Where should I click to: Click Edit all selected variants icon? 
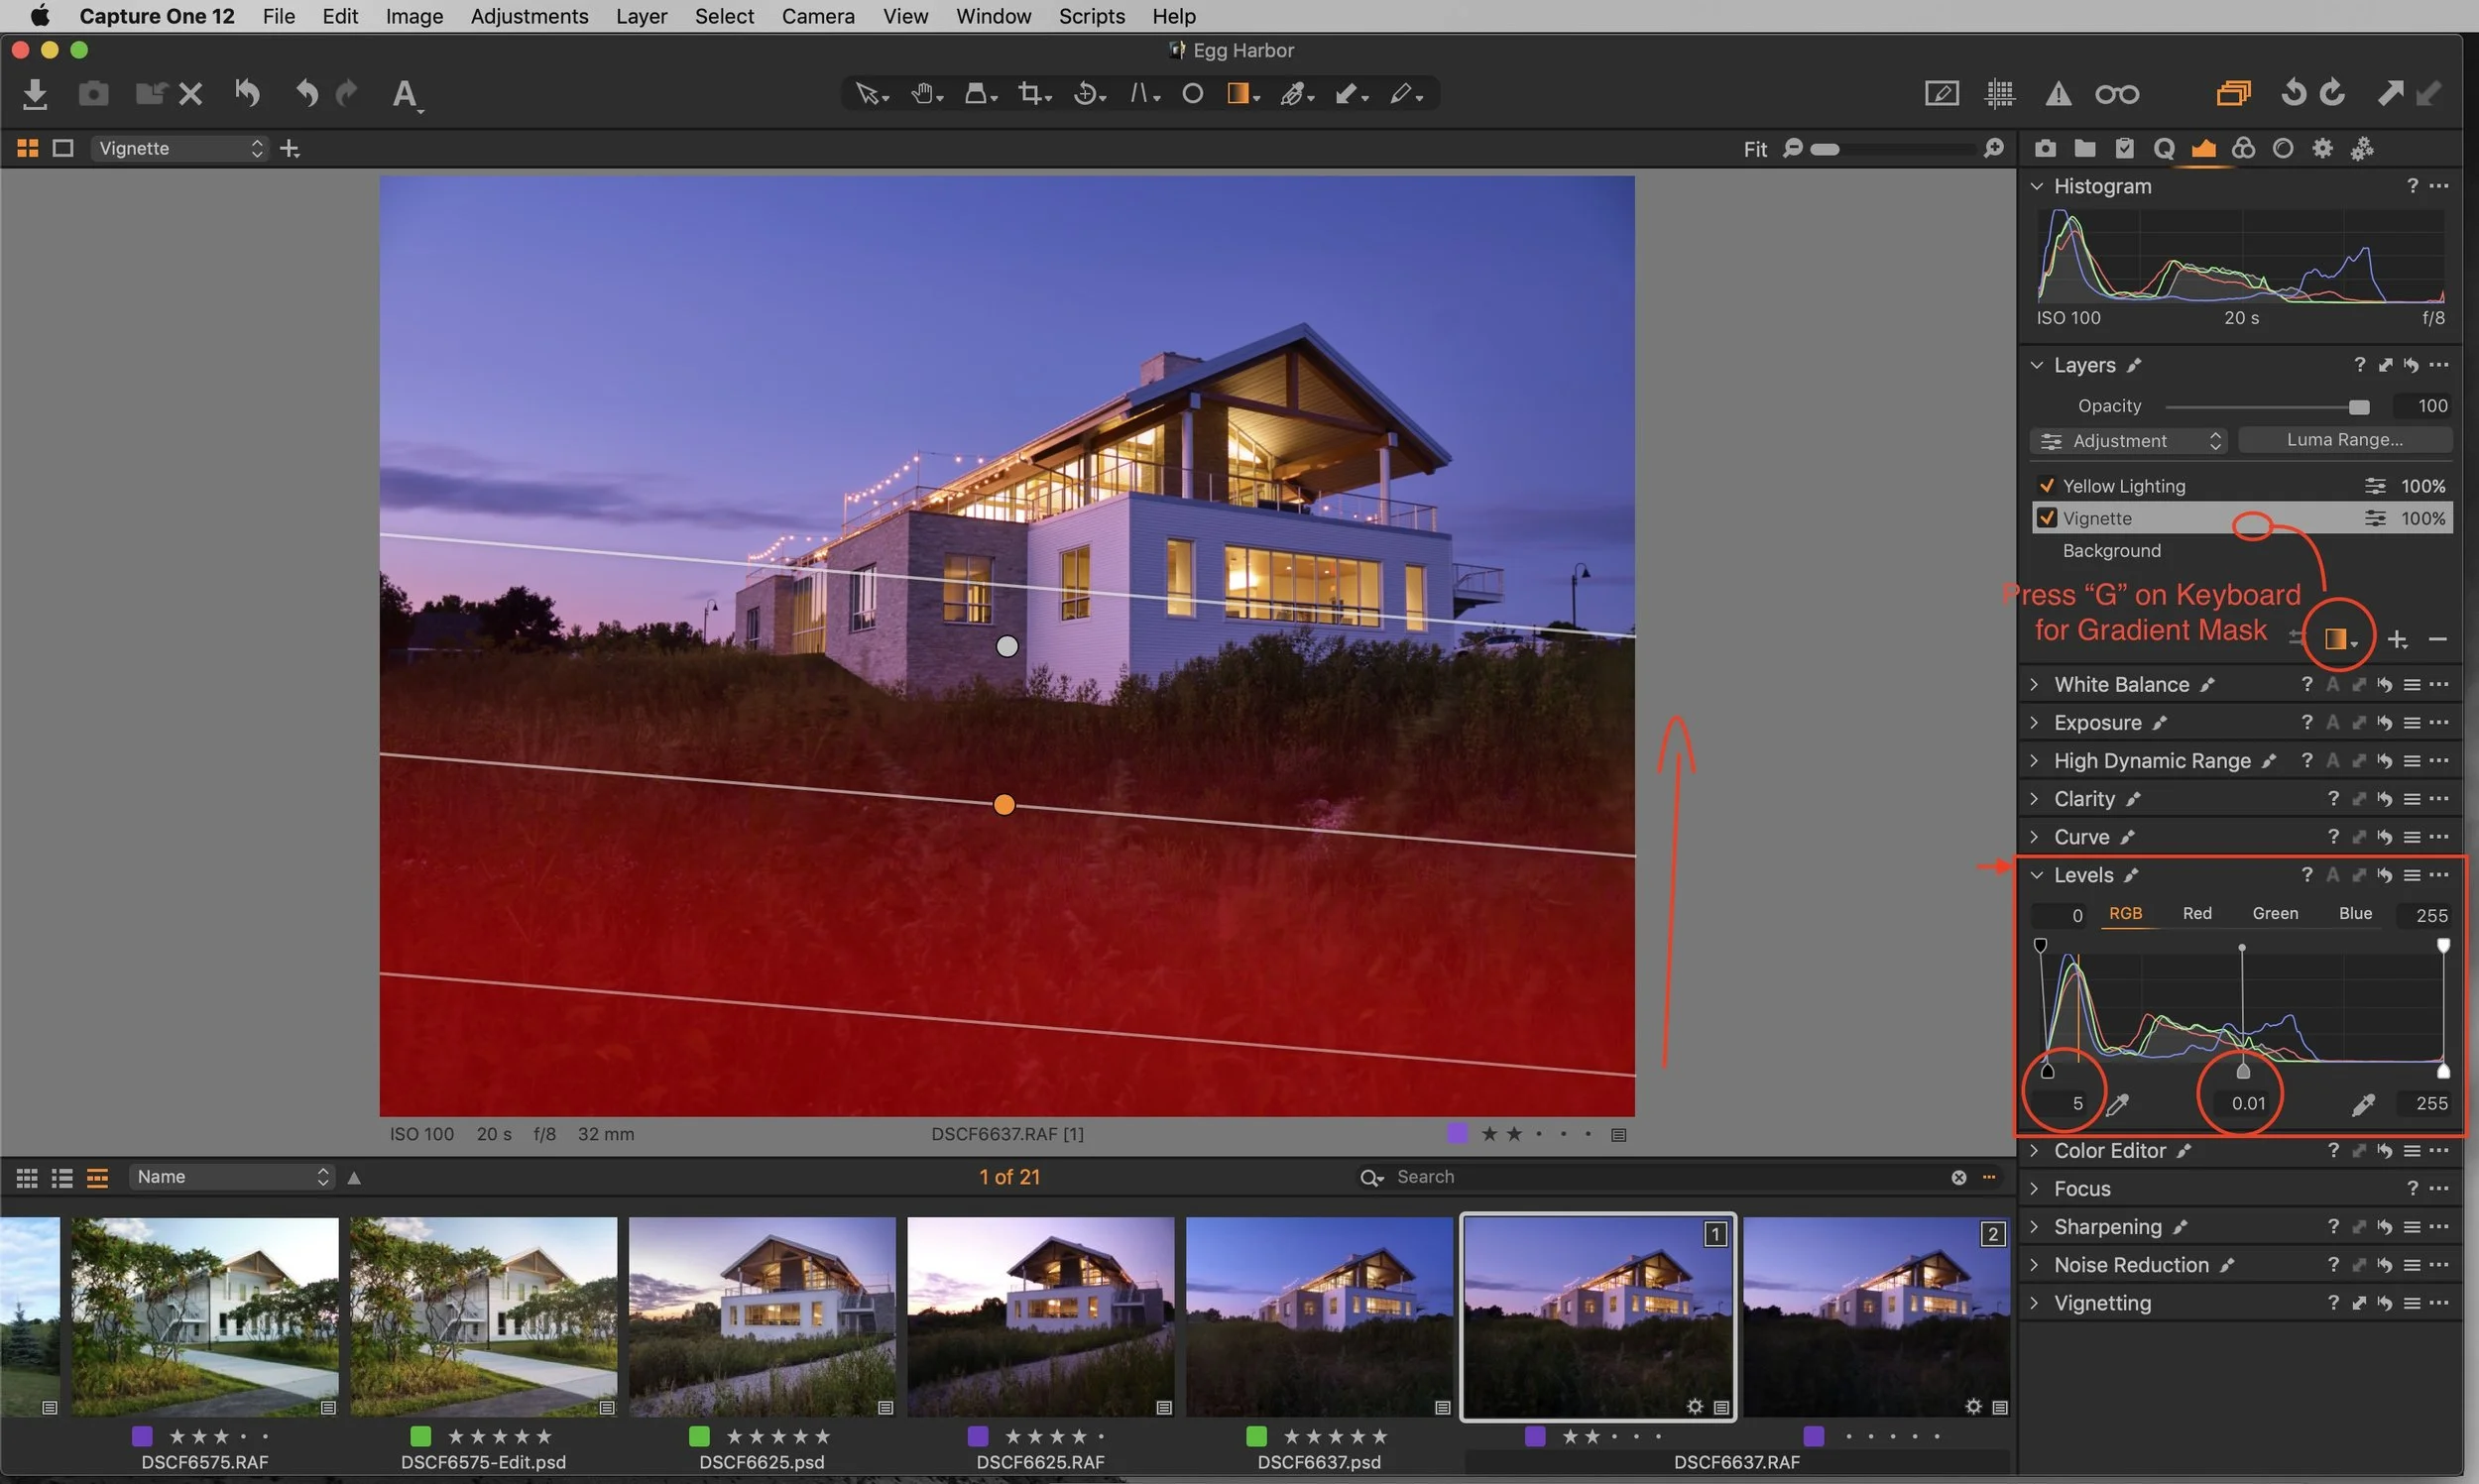(x=2232, y=94)
